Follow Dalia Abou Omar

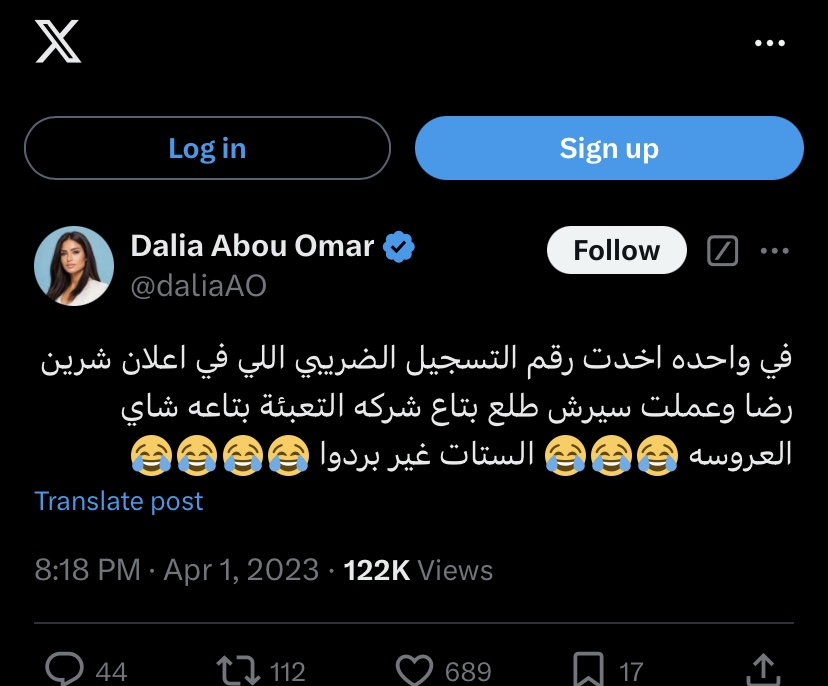click(x=616, y=250)
